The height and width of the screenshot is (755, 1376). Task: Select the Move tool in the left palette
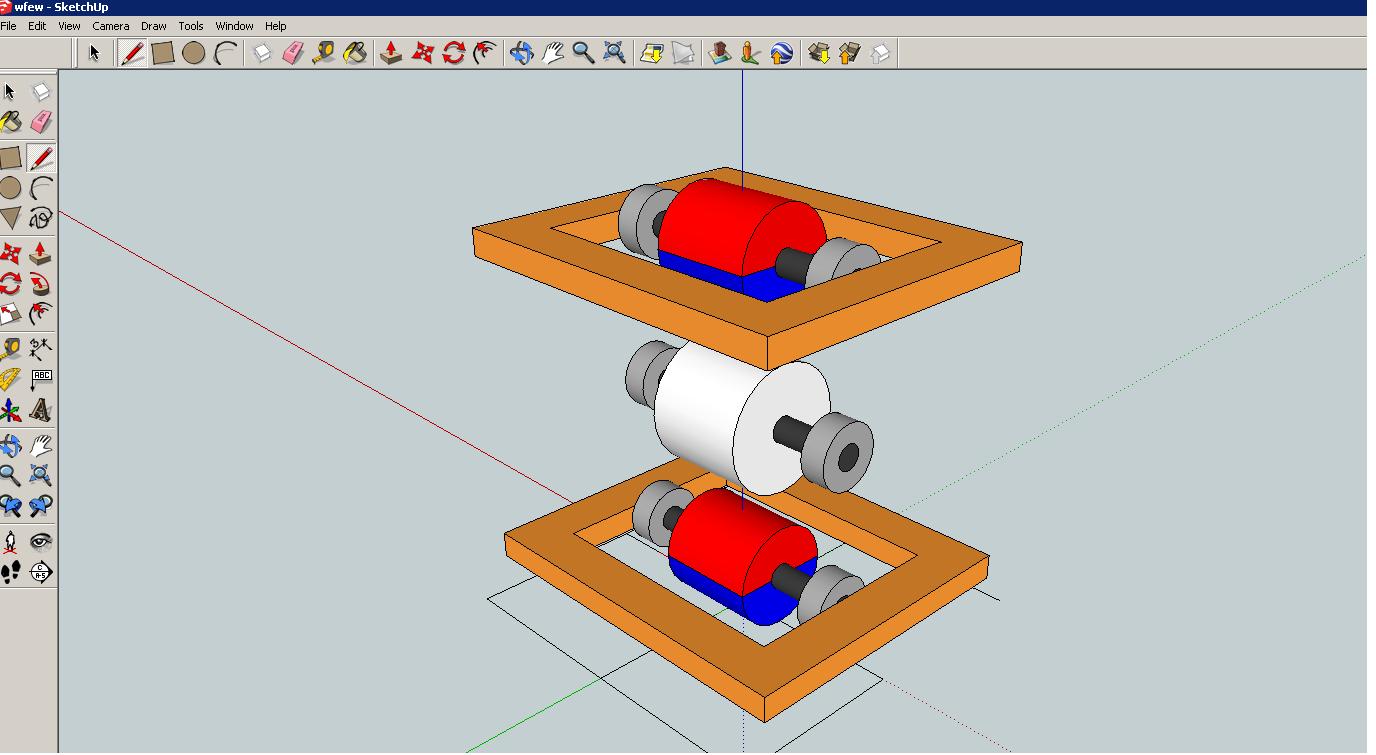10,253
